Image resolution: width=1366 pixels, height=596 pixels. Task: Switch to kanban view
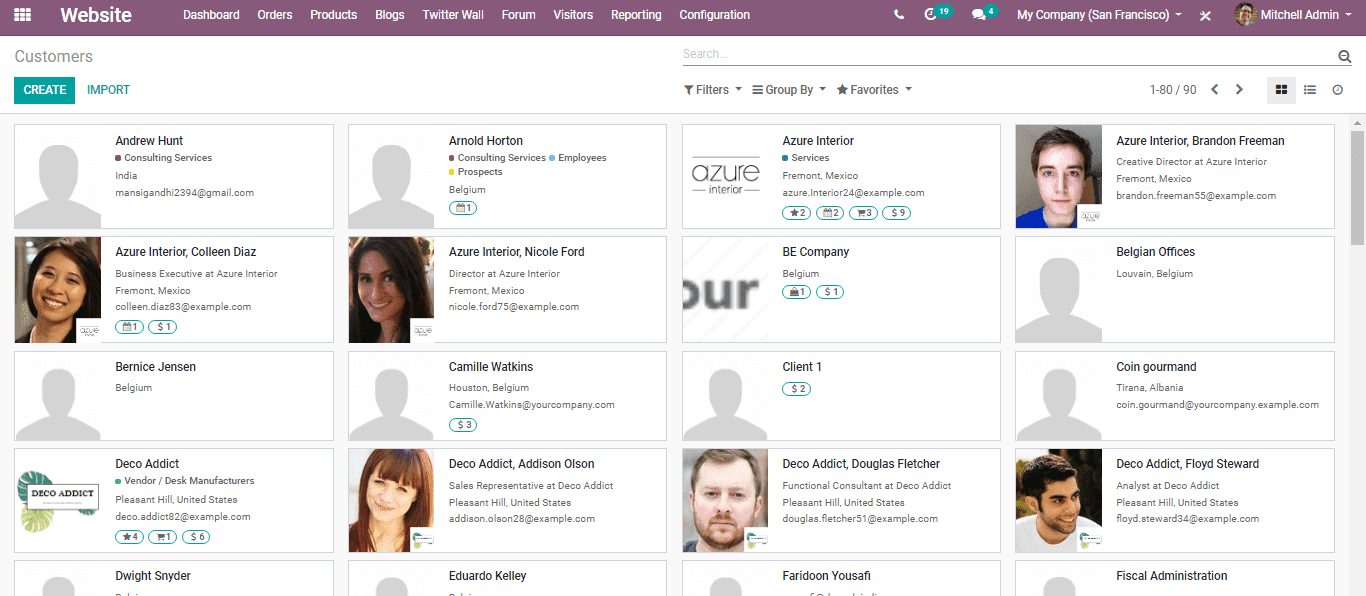tap(1281, 90)
